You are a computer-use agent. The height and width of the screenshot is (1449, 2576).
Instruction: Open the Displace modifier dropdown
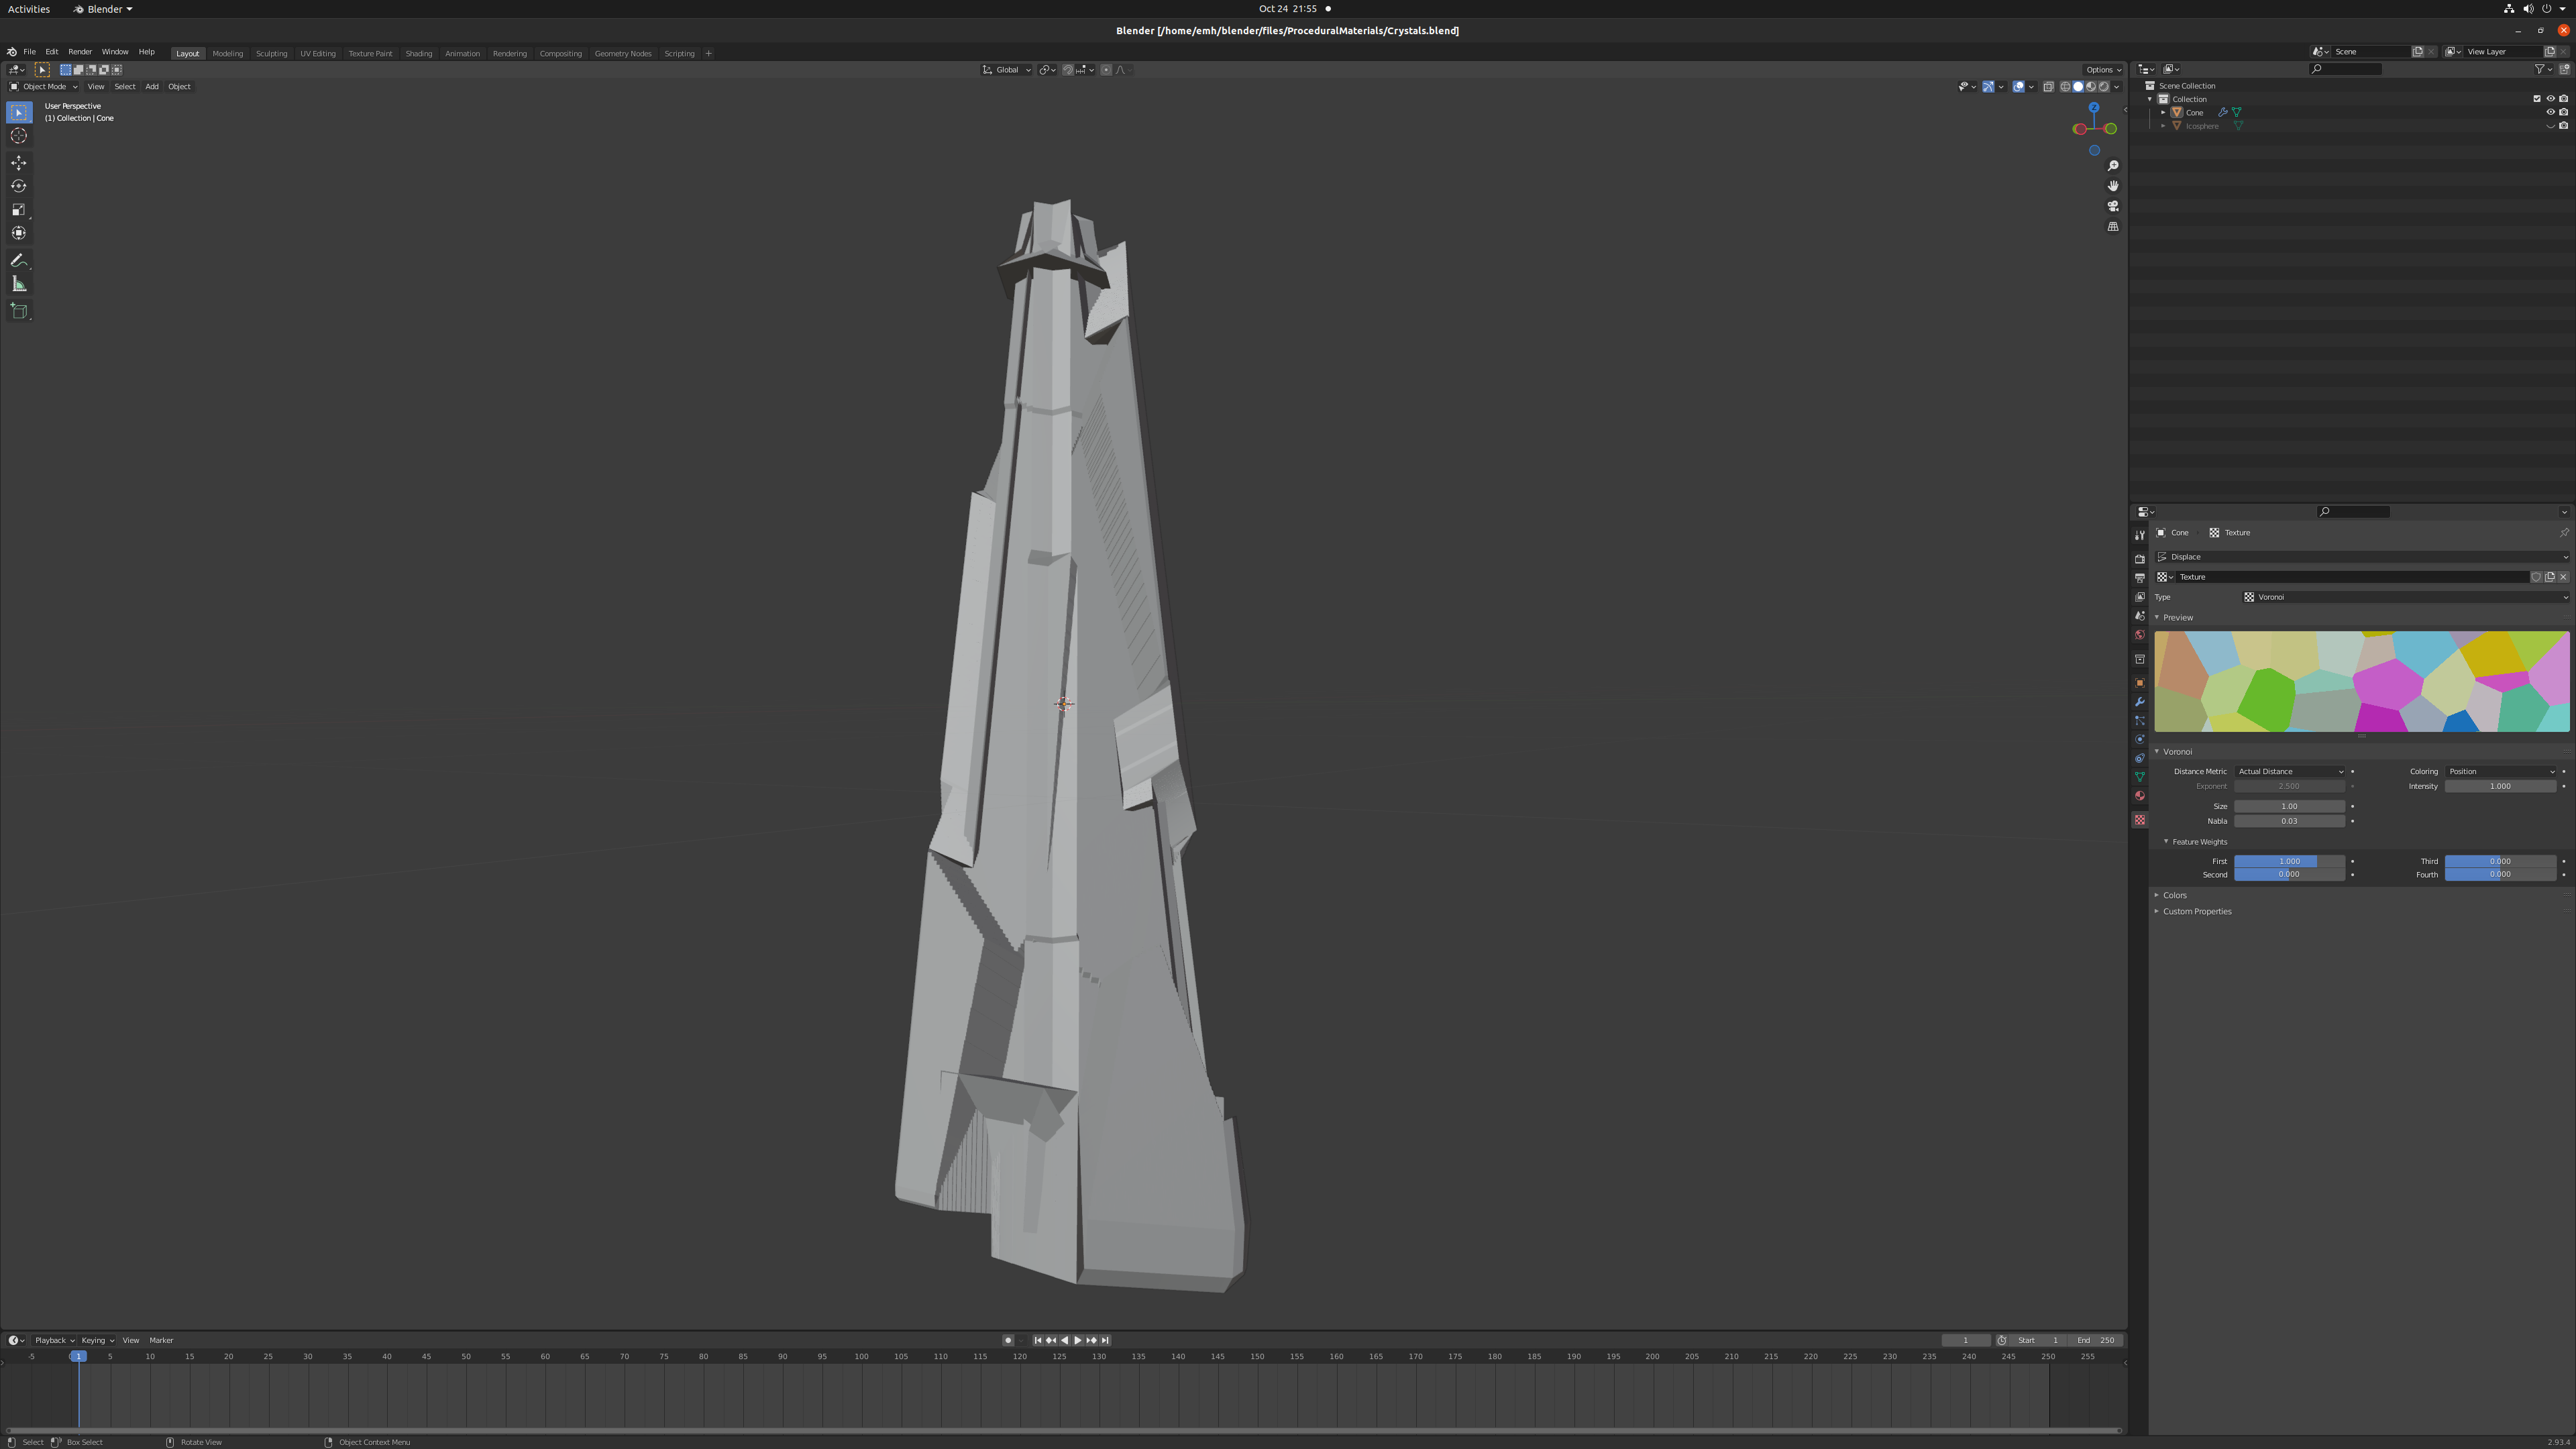[x=2361, y=557]
